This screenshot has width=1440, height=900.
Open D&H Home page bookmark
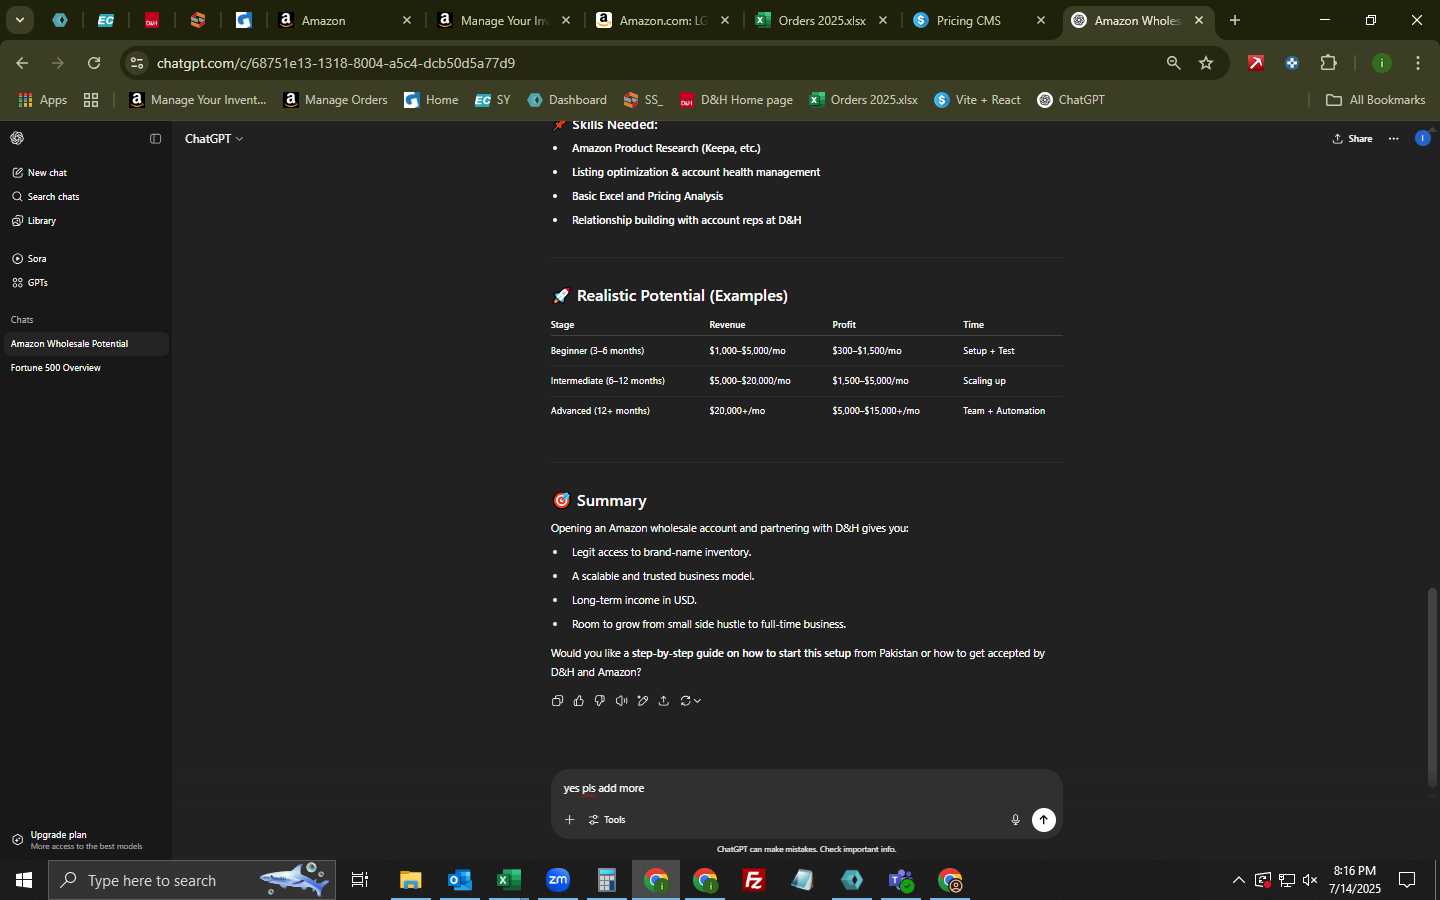pos(736,100)
